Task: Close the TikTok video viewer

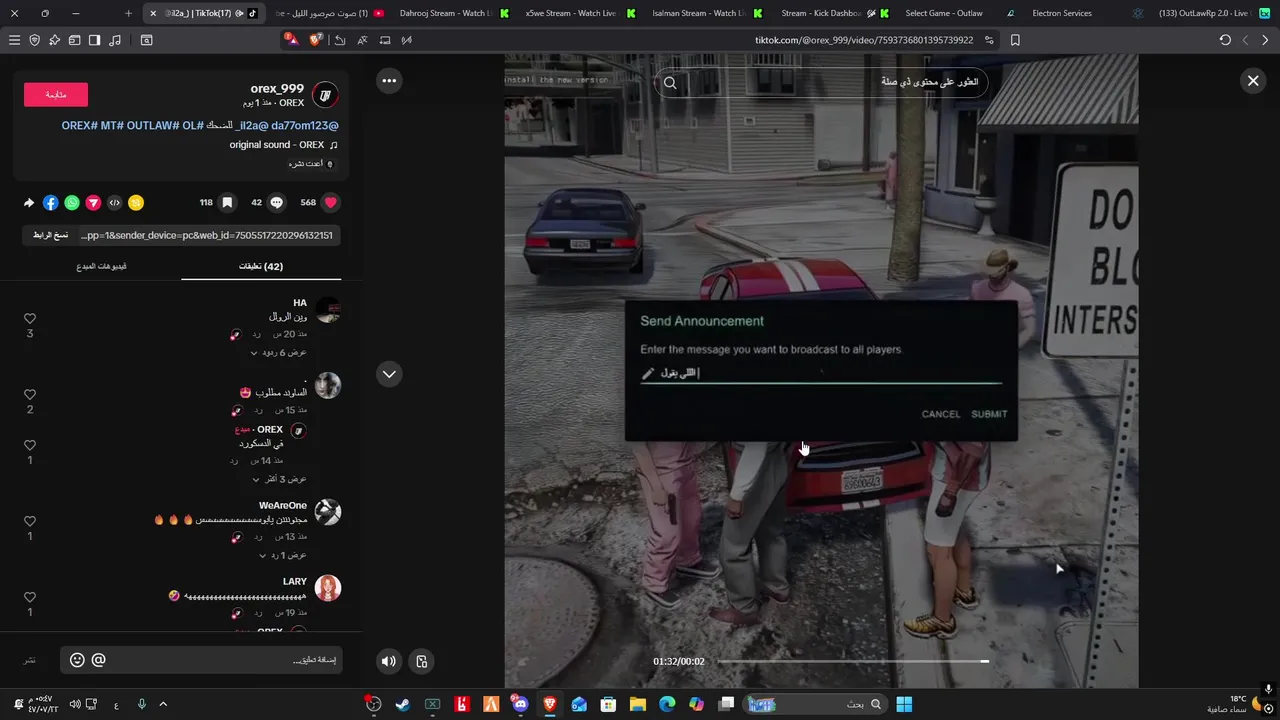Action: pos(1253,81)
